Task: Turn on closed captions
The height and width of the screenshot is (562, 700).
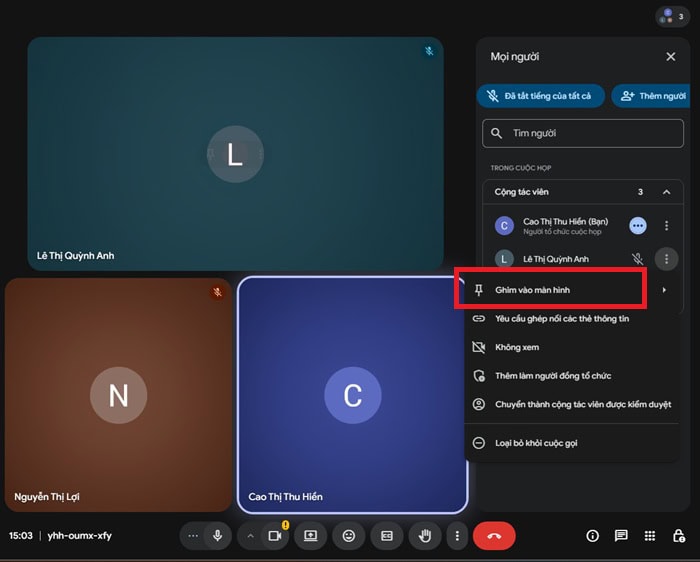Action: (387, 535)
